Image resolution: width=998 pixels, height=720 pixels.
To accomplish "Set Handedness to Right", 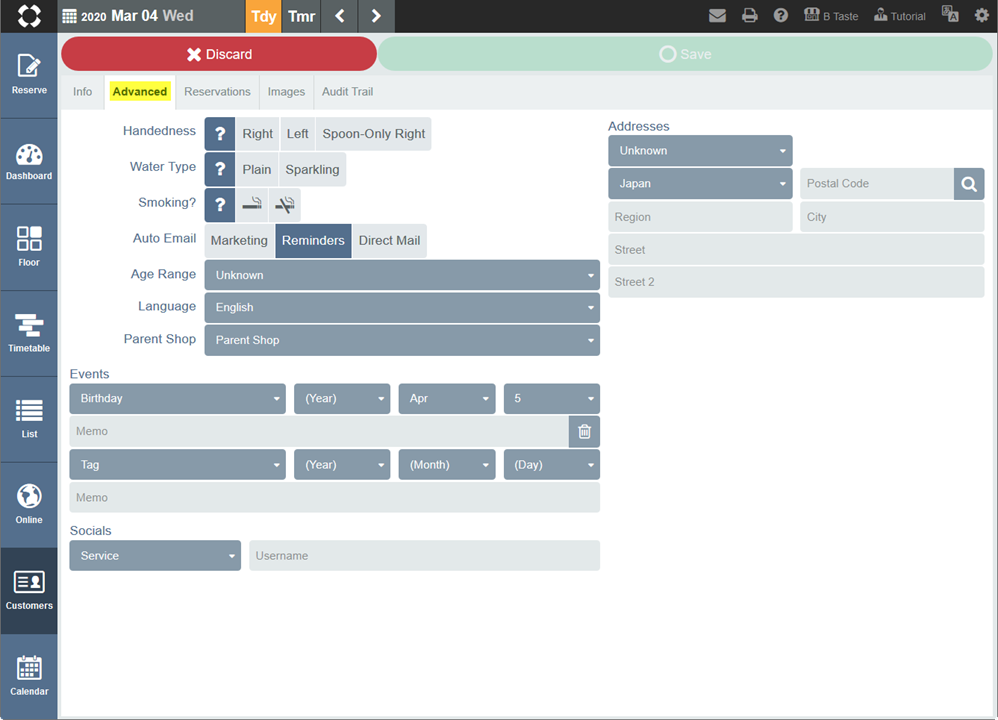I will pos(257,134).
